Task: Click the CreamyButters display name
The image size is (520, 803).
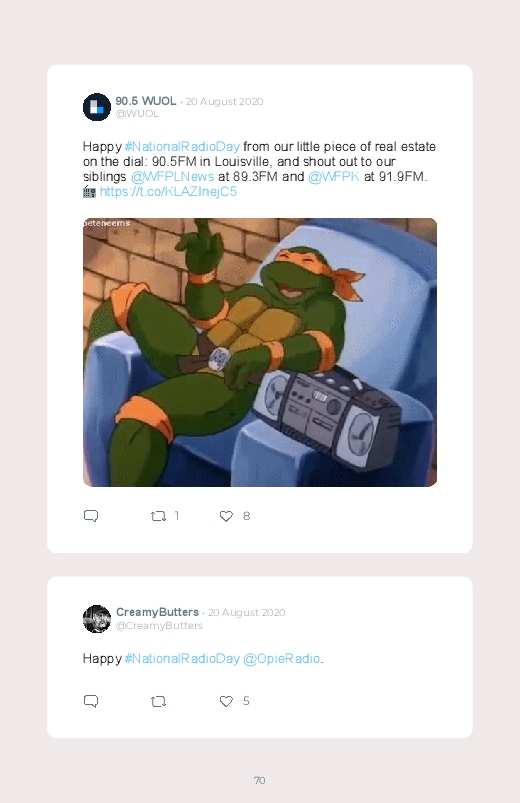Action: coord(157,612)
